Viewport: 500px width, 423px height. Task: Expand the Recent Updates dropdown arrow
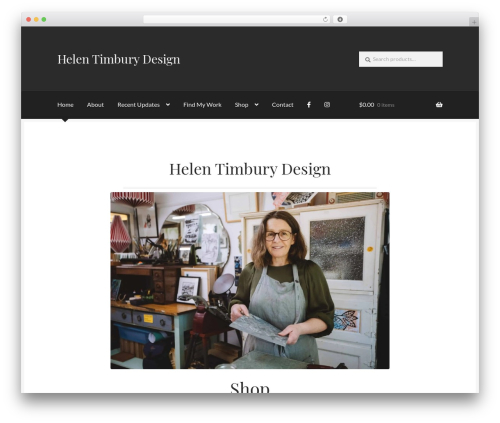coord(168,105)
